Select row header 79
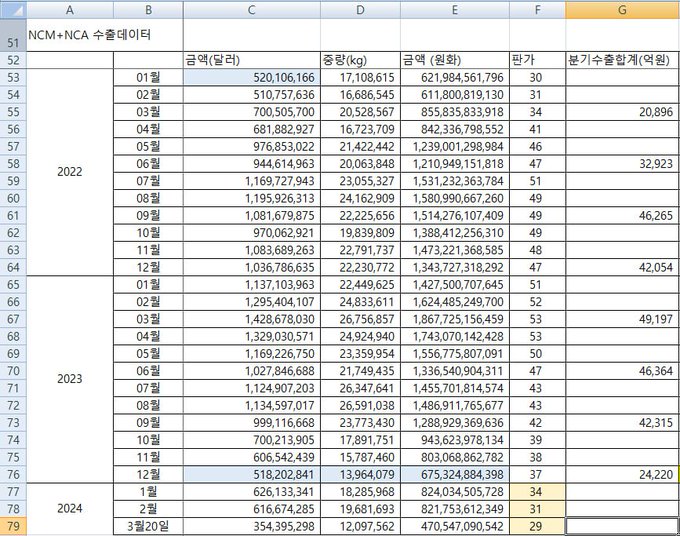 pyautogui.click(x=13, y=526)
